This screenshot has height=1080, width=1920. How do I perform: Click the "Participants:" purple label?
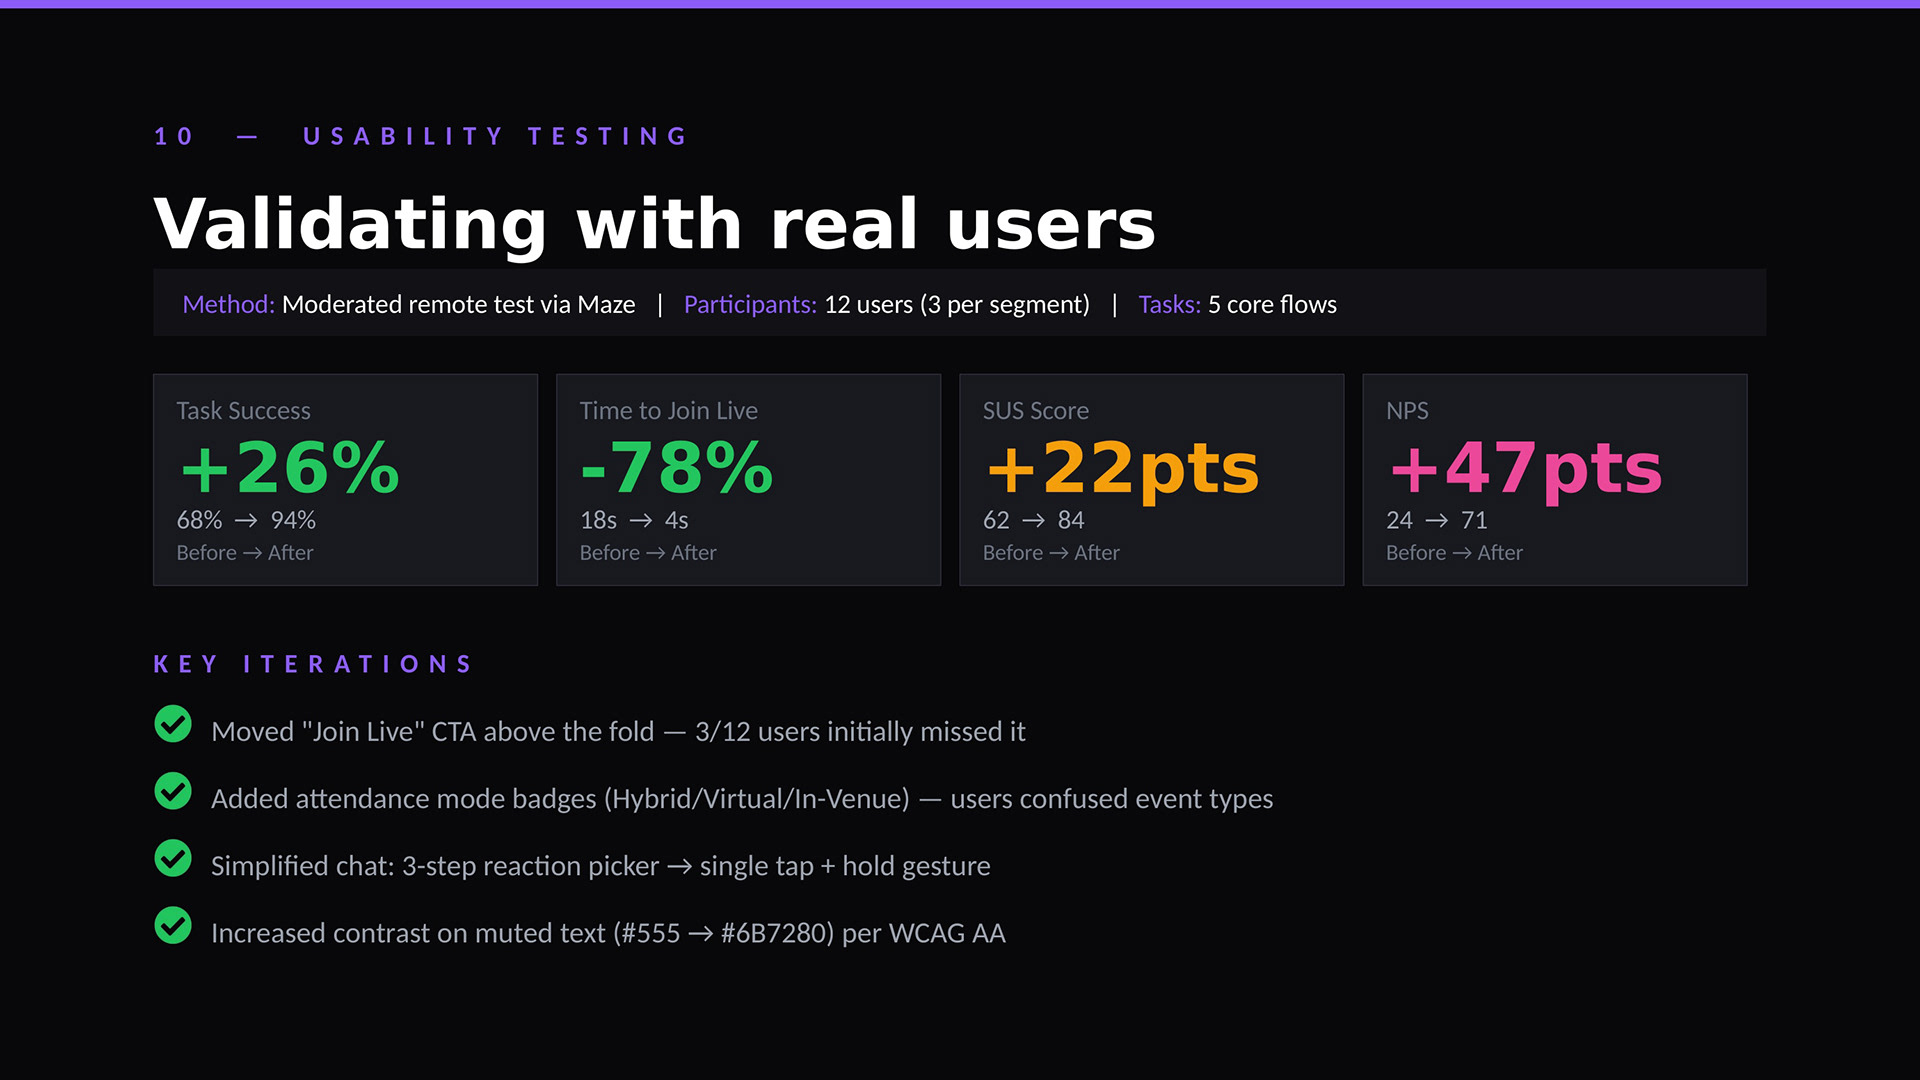pyautogui.click(x=750, y=304)
